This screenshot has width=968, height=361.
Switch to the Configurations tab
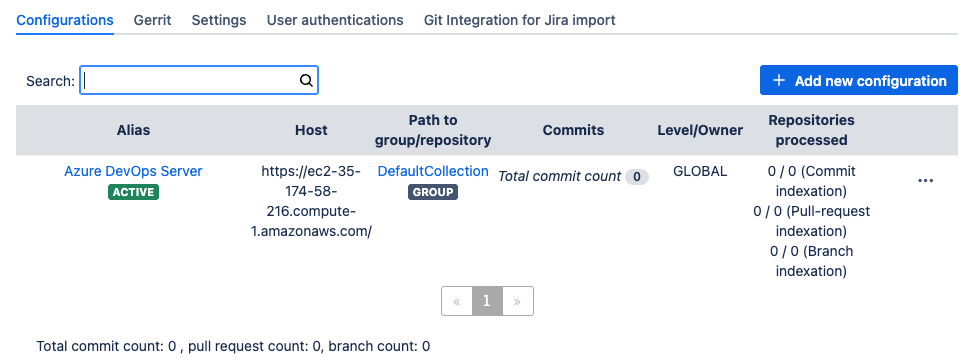pyautogui.click(x=65, y=20)
